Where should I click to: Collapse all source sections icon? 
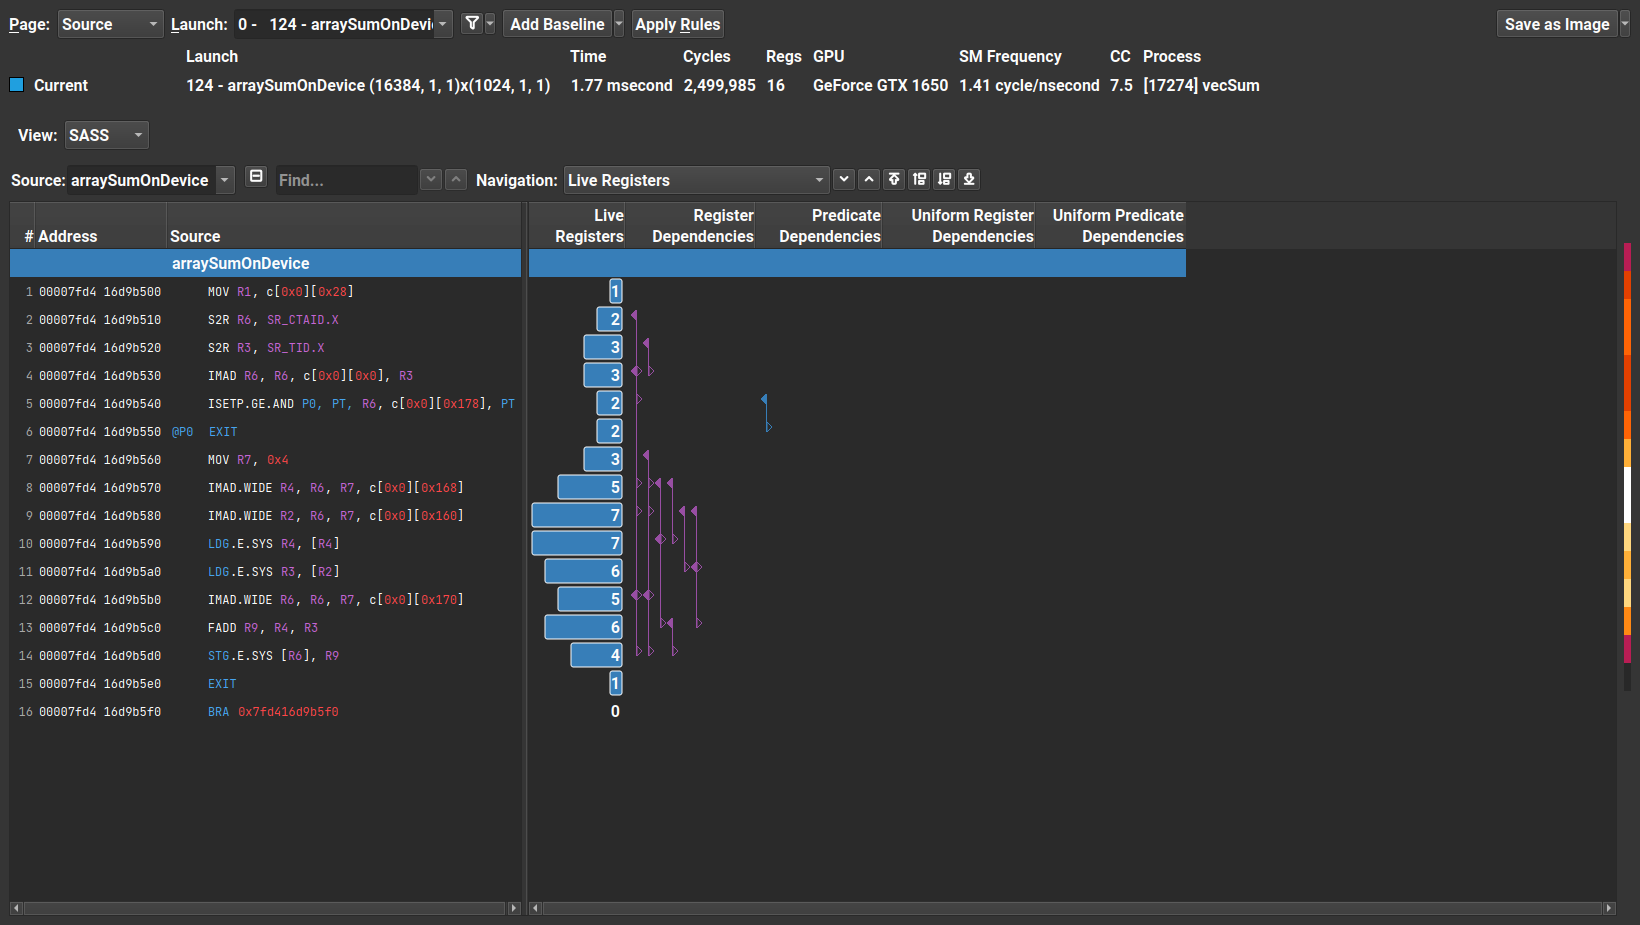[x=256, y=177]
